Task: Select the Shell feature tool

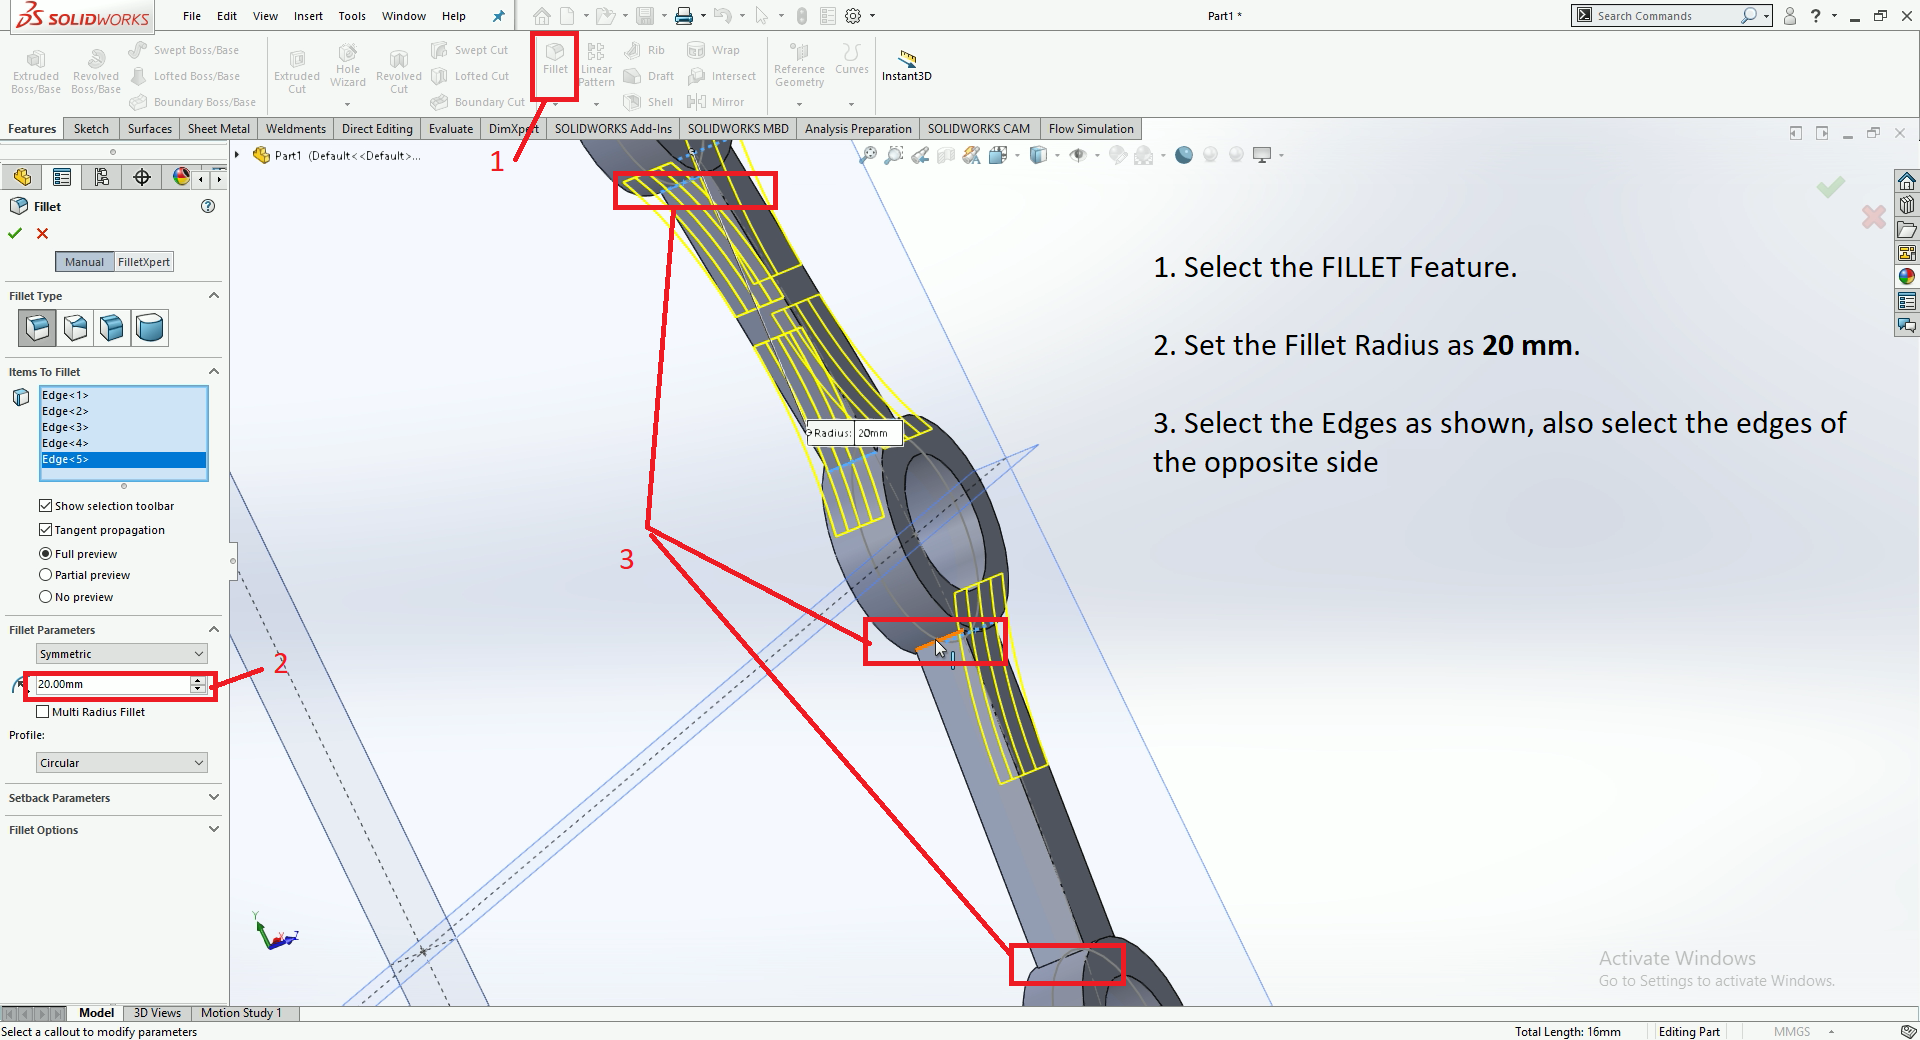Action: click(x=648, y=102)
